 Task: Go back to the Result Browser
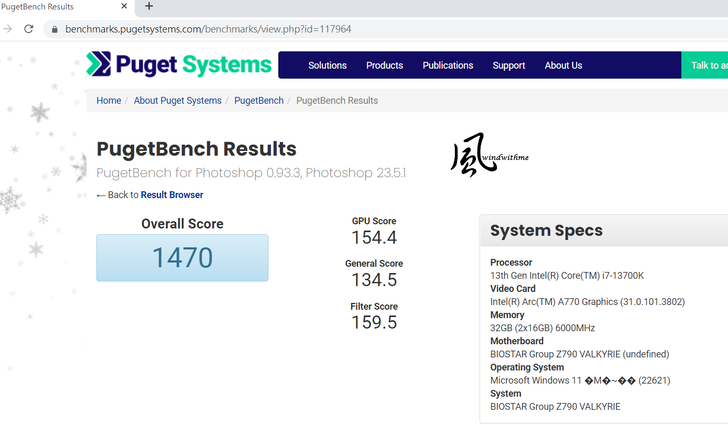[x=171, y=195]
